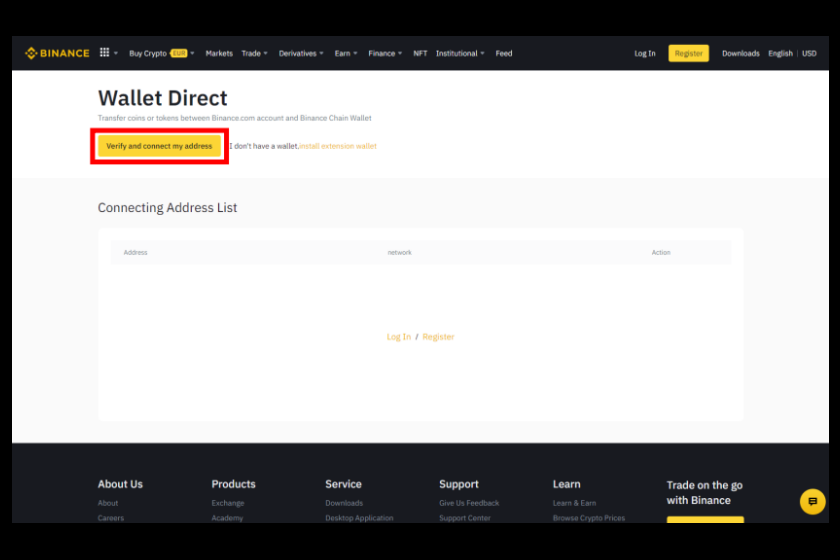Open the apps grid menu icon
Viewport: 840px width, 560px height.
(x=104, y=53)
